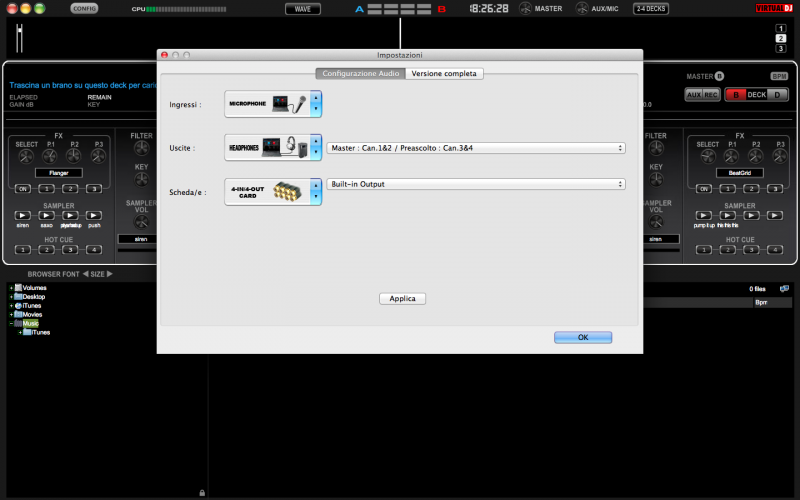Click the AUX button
This screenshot has height=500, width=800.
click(694, 95)
